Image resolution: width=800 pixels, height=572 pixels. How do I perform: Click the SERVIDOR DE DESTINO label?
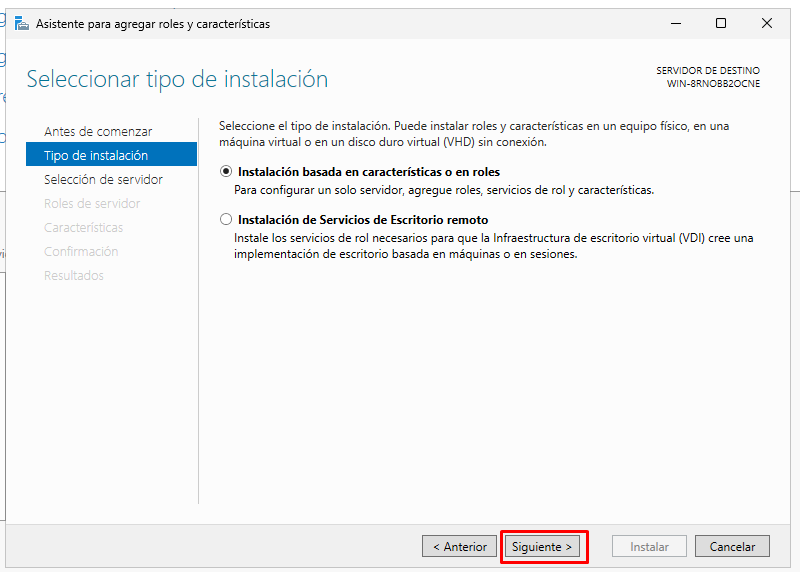(708, 70)
